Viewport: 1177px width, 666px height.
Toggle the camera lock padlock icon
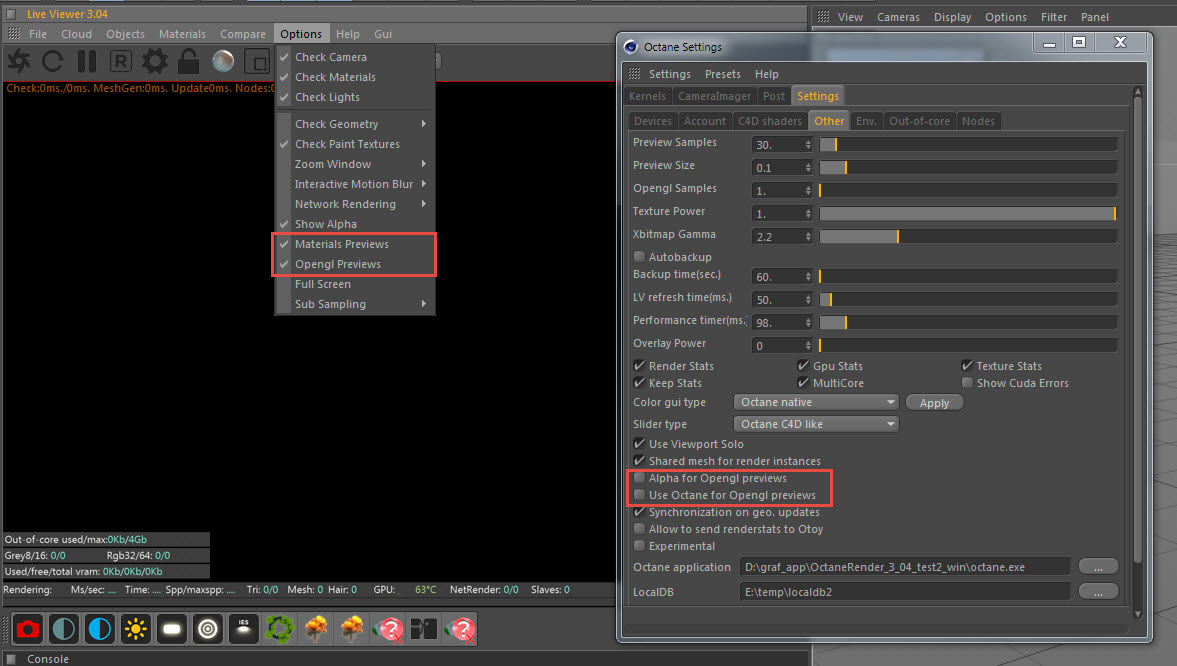[x=188, y=61]
